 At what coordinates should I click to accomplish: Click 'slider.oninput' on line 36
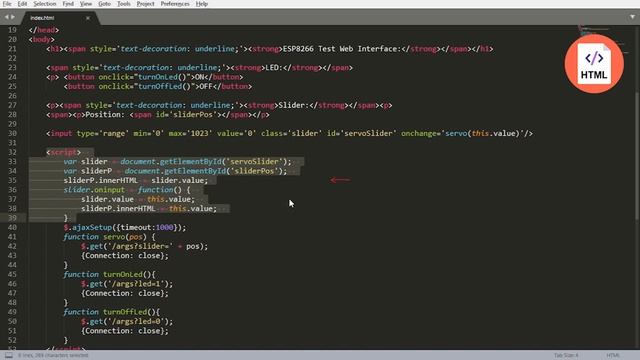pos(94,190)
